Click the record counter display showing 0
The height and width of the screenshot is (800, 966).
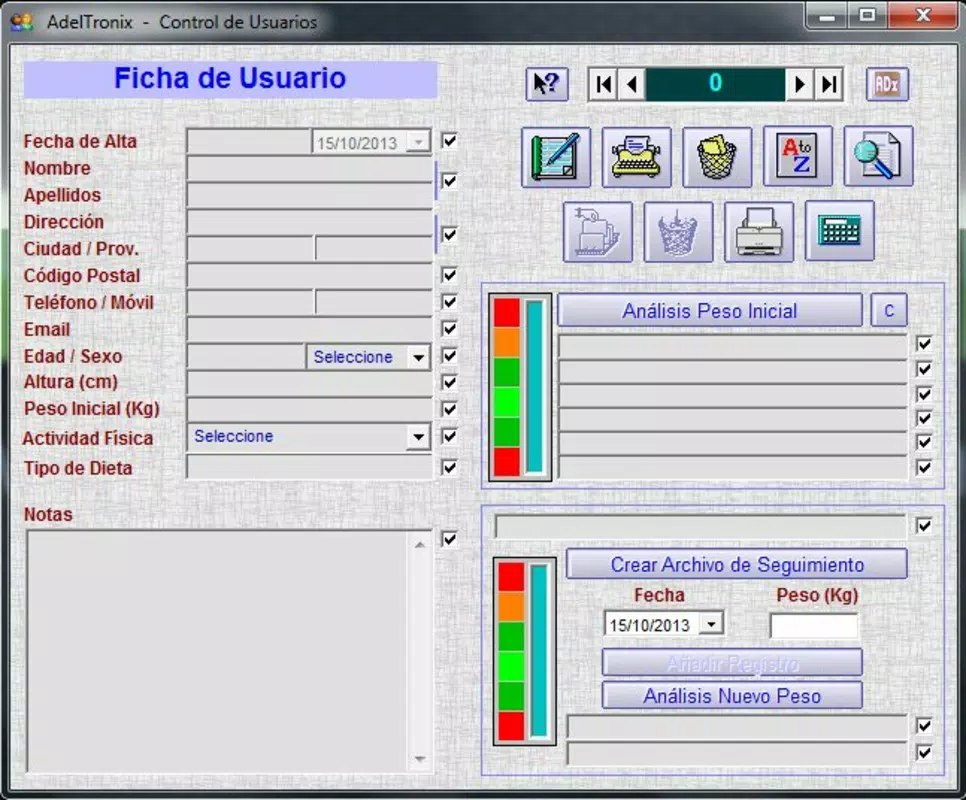tap(715, 84)
